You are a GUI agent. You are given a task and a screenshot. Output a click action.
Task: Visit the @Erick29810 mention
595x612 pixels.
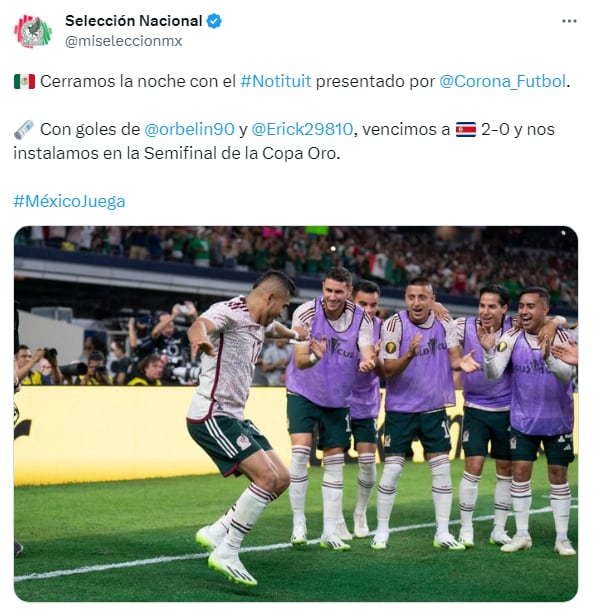302,130
